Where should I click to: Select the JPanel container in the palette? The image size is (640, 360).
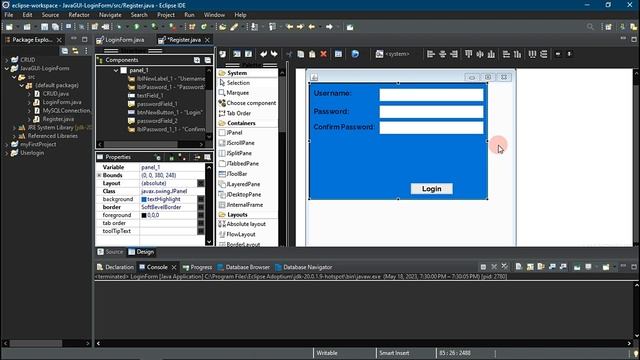coord(231,133)
